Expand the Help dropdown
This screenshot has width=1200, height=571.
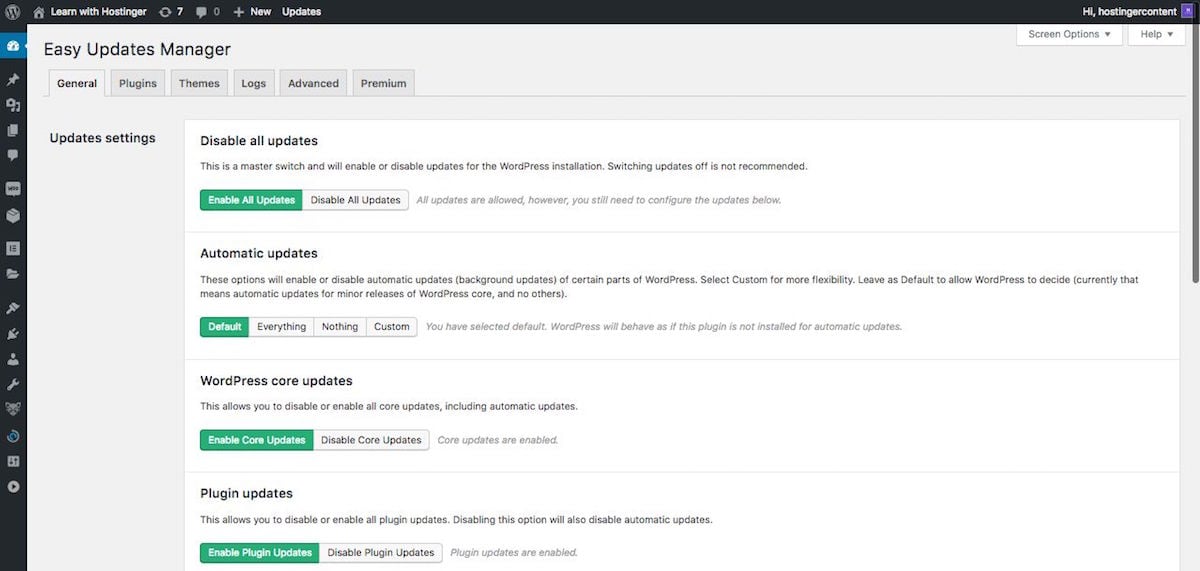[1157, 34]
